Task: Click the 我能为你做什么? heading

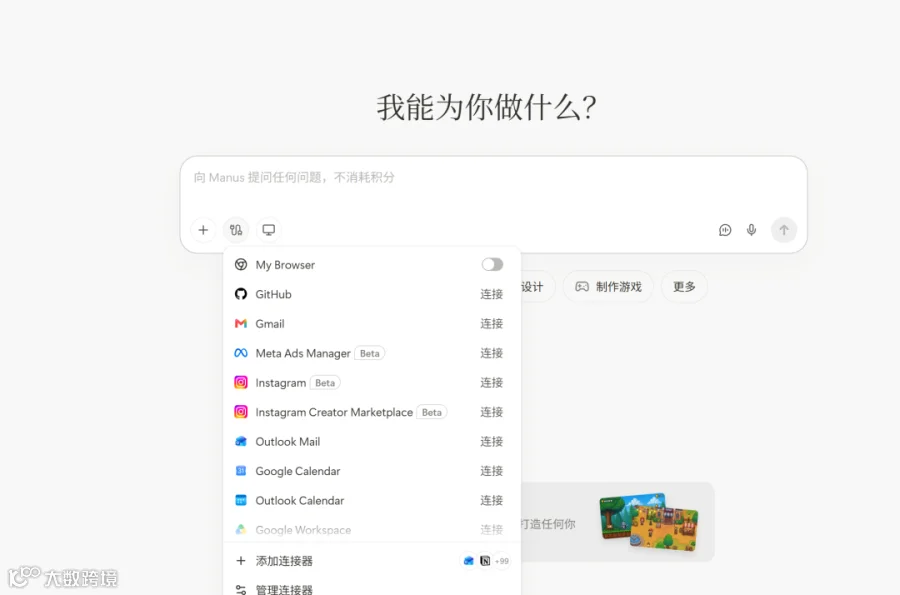Action: point(487,107)
